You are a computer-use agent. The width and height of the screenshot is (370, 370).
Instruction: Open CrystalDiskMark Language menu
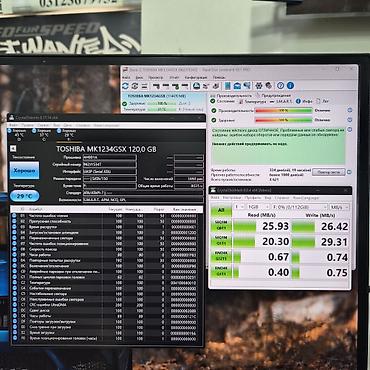click(306, 198)
